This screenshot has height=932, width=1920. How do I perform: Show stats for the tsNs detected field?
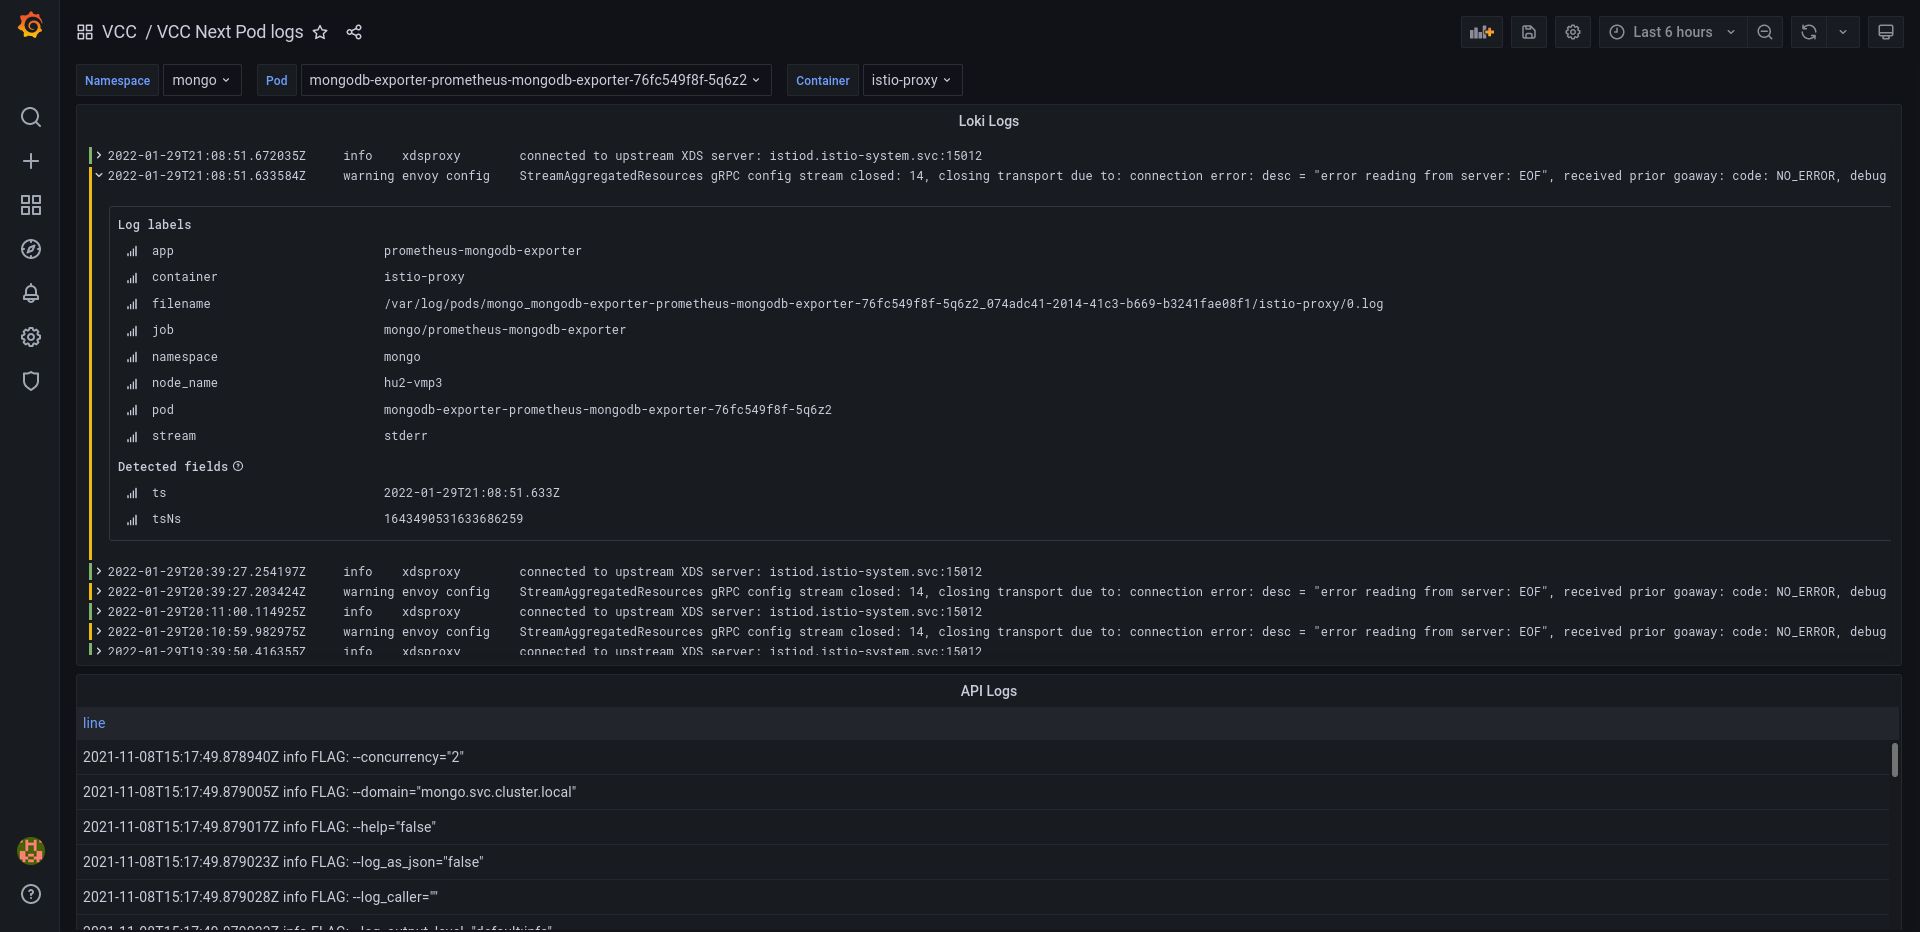pos(132,520)
